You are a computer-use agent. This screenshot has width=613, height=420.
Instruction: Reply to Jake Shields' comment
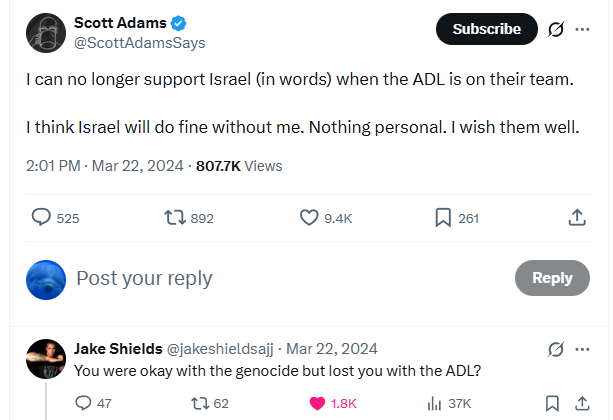click(84, 403)
